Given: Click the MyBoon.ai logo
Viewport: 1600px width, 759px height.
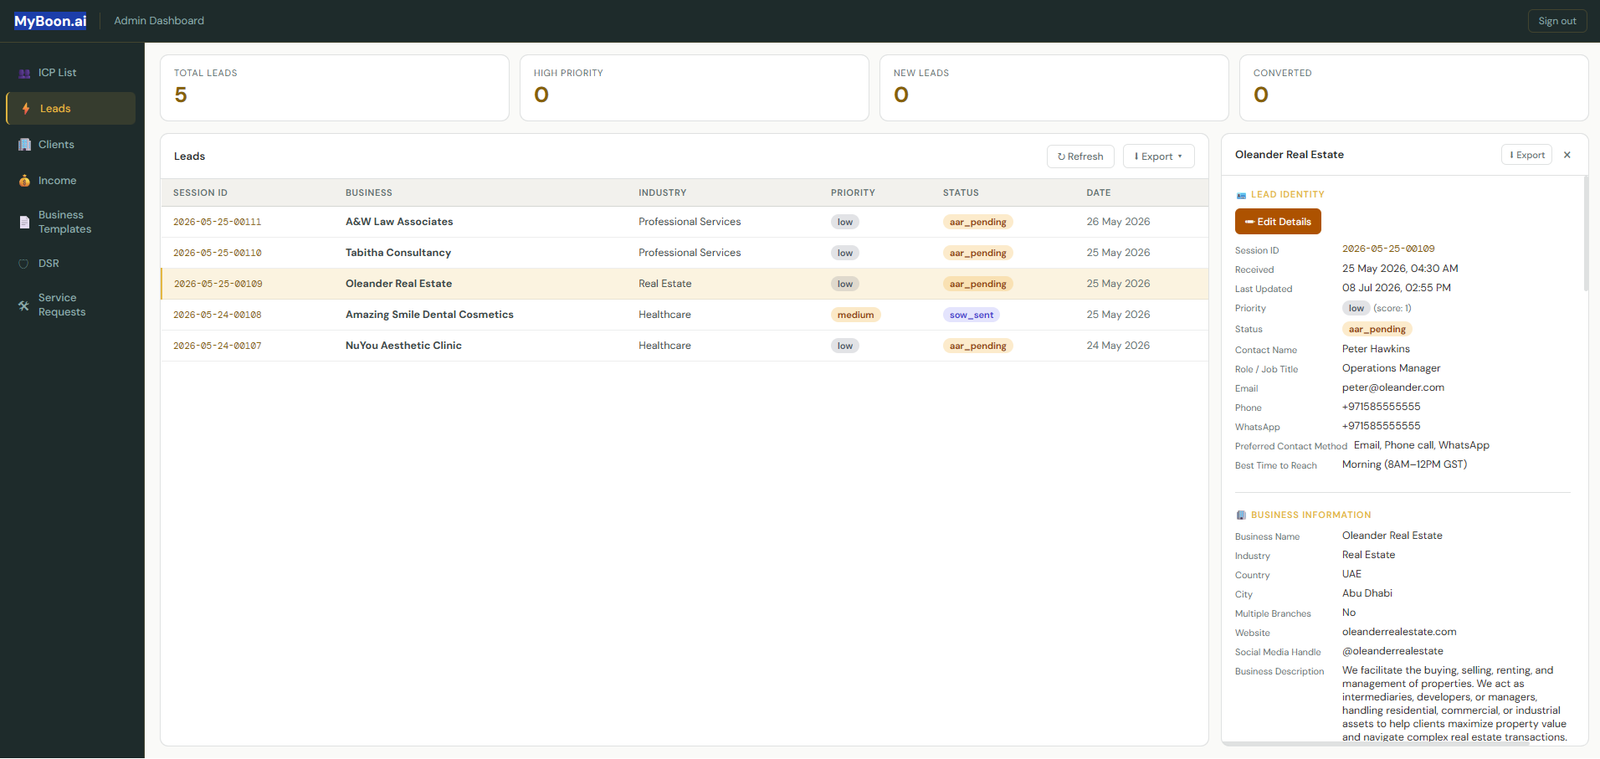Looking at the screenshot, I should pos(50,21).
